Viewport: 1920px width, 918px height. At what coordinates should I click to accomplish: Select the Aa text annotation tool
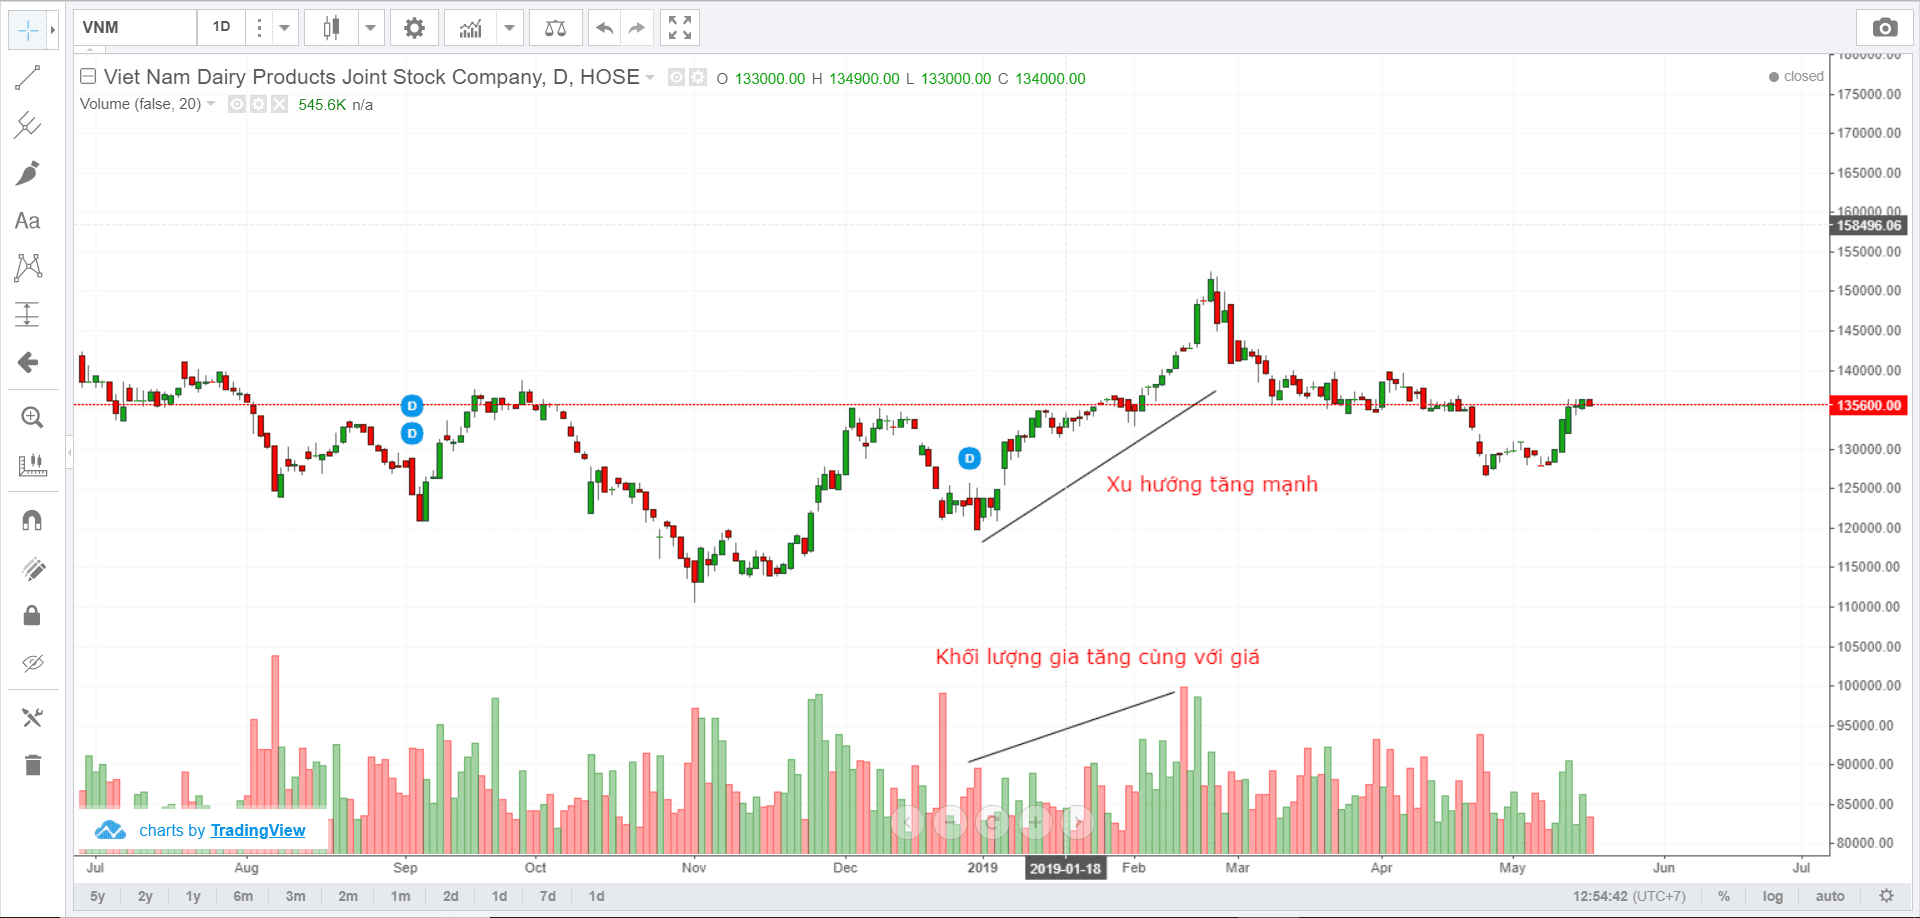(28, 221)
